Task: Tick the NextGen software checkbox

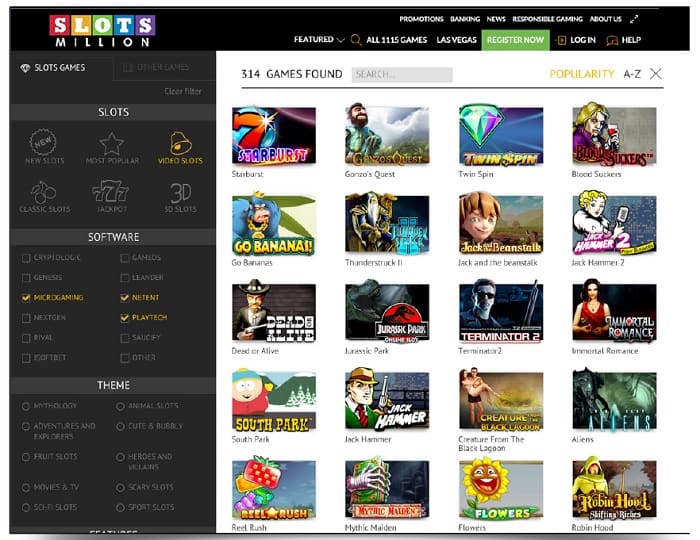Action: [26, 318]
